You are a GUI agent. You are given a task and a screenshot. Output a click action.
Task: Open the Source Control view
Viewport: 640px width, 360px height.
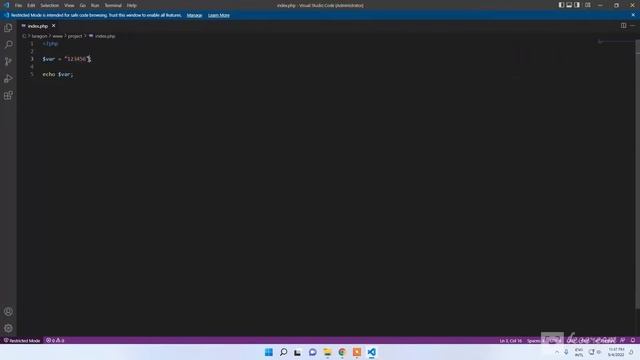coord(8,62)
